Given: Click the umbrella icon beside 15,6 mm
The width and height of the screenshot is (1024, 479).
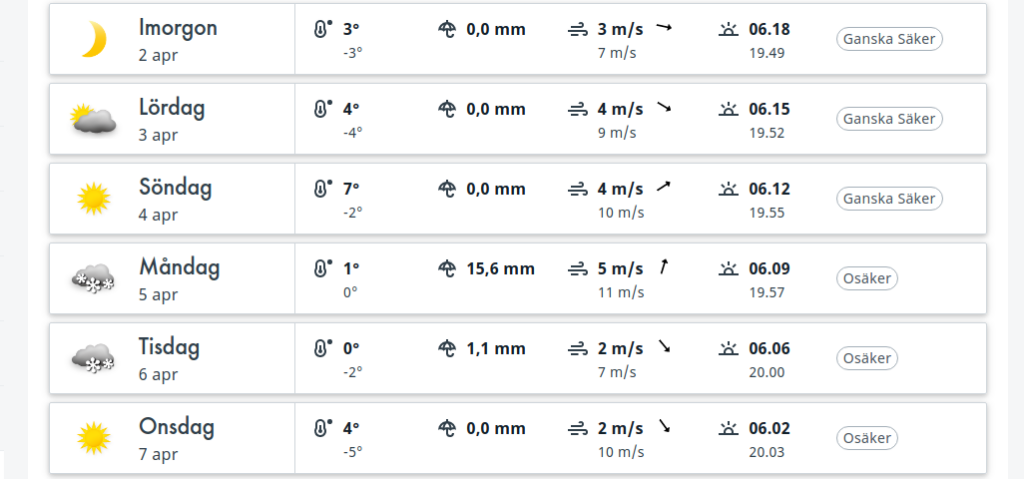Looking at the screenshot, I should [x=447, y=269].
